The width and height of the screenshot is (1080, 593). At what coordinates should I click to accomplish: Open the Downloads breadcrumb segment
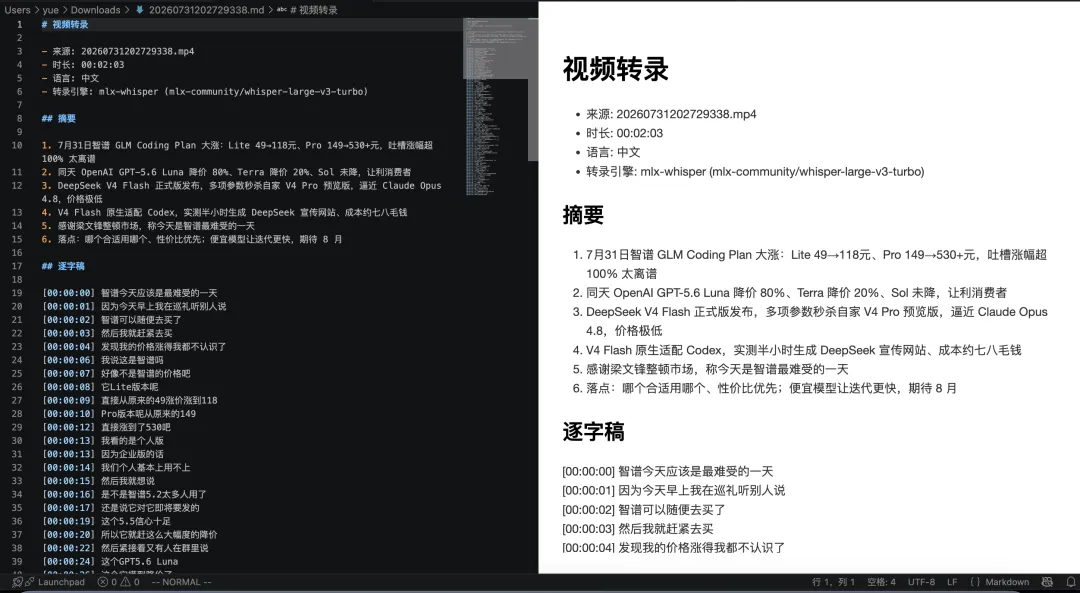(95, 10)
